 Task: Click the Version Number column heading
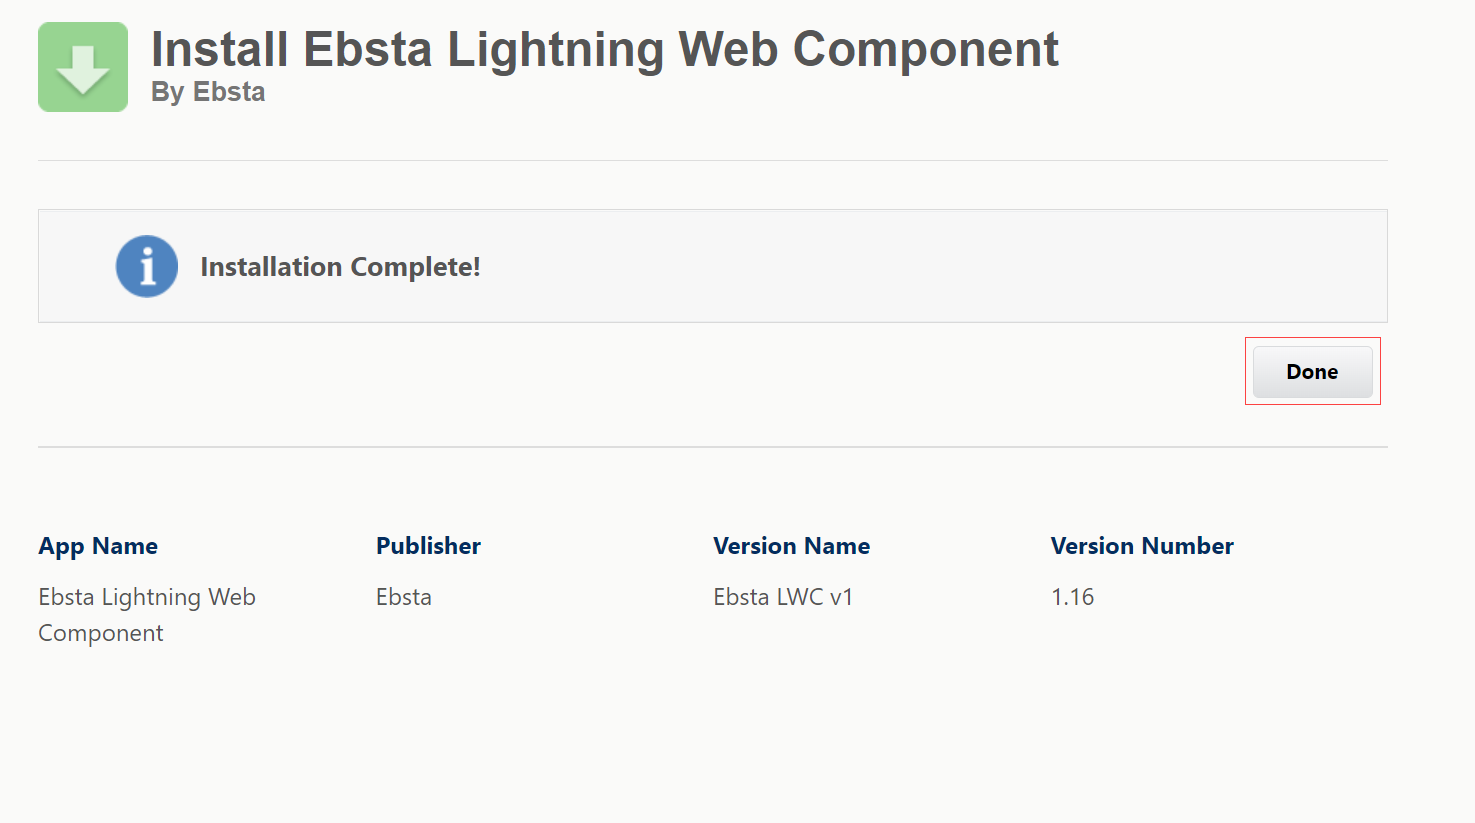click(1142, 546)
